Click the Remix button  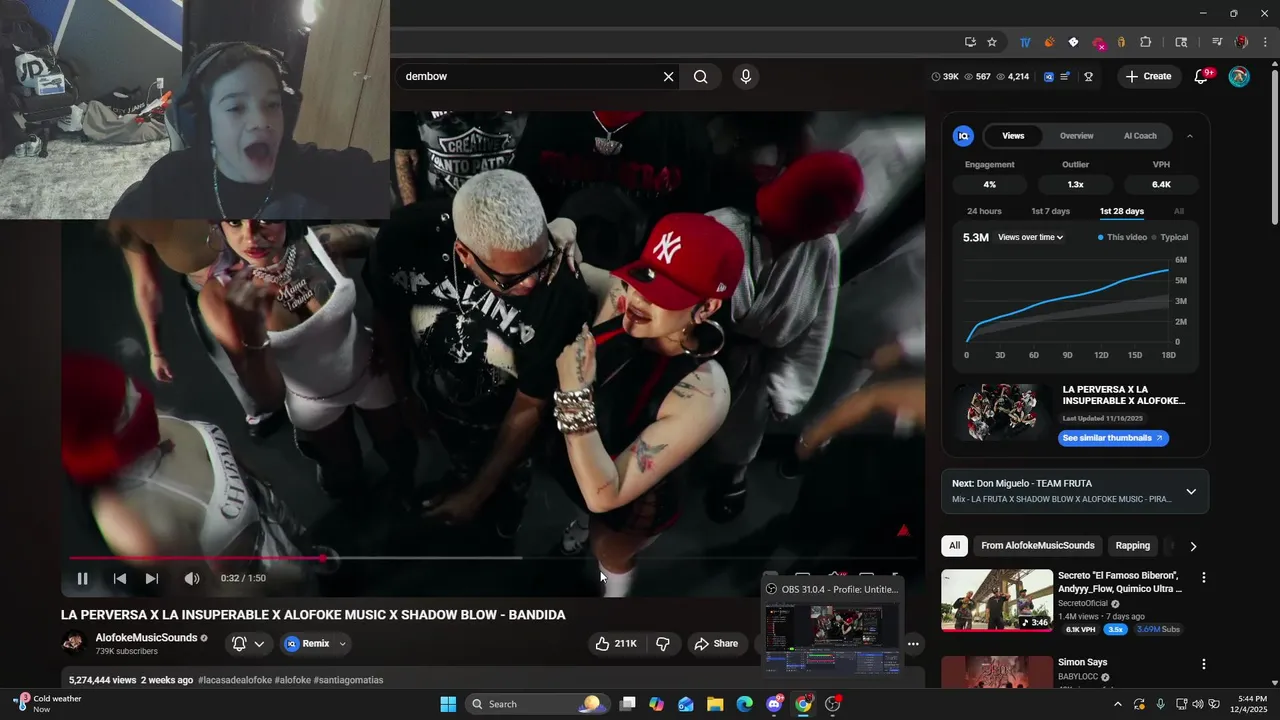308,644
